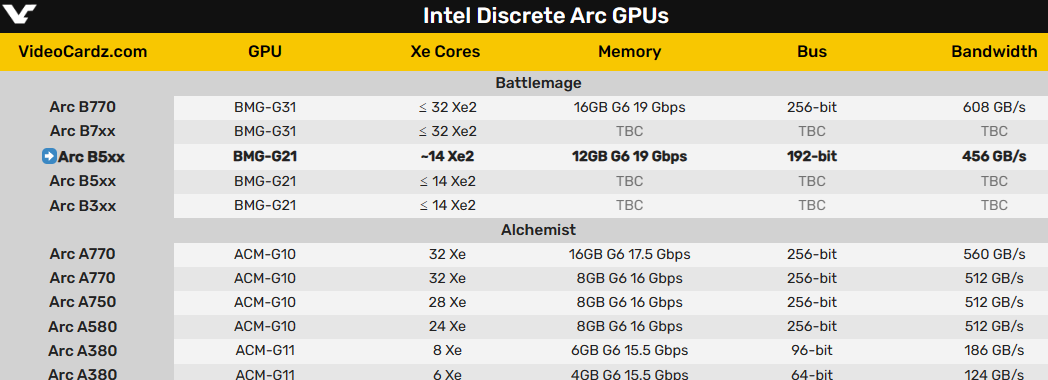Screen dimensions: 1048x380
Task: Select the Xe Cores column header
Action: click(x=445, y=52)
